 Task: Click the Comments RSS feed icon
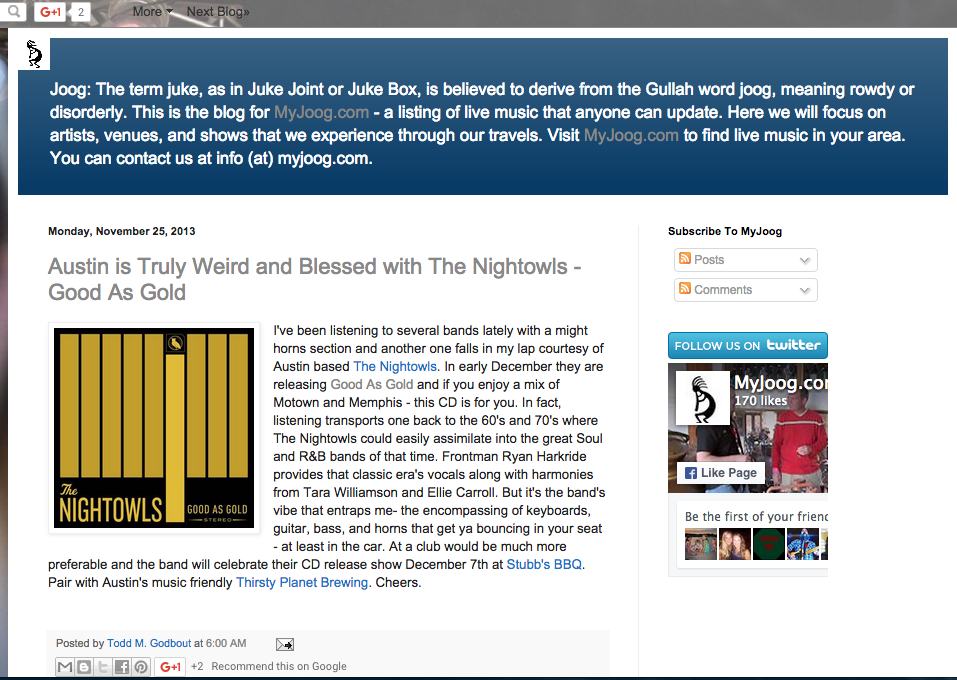point(685,289)
